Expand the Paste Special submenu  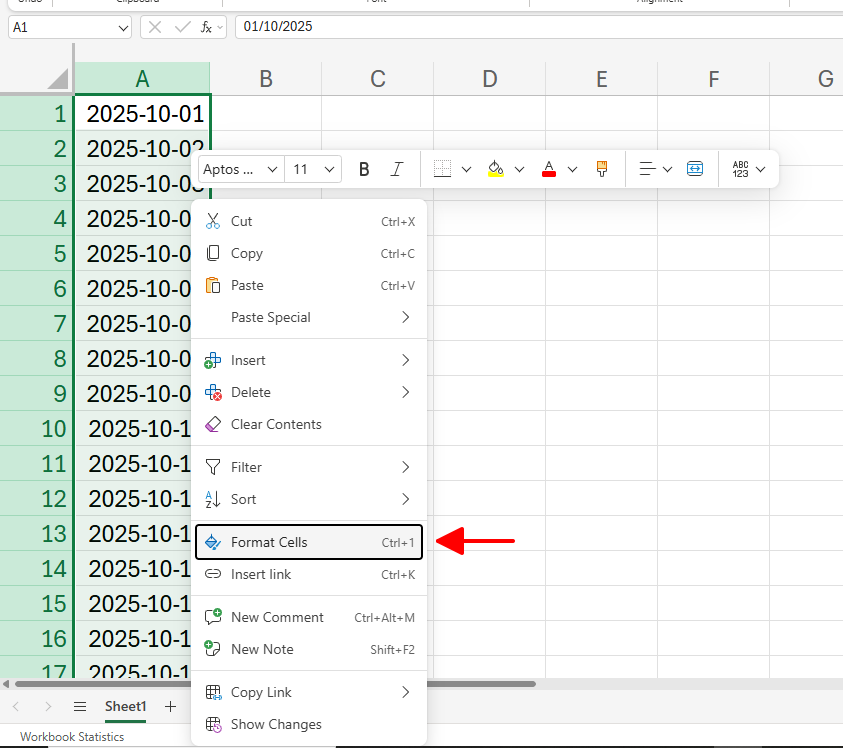pos(309,317)
